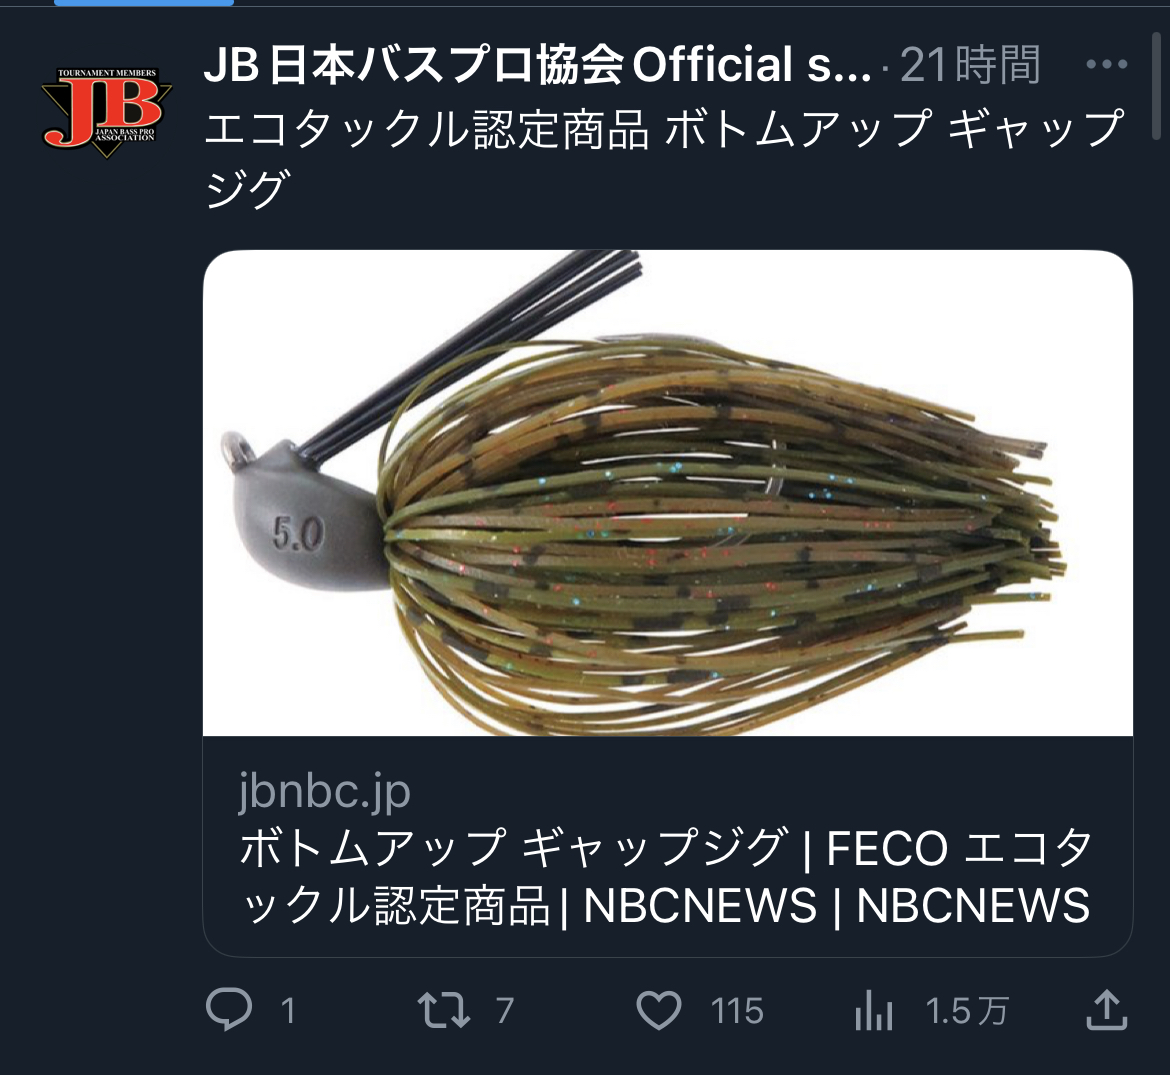This screenshot has height=1075, width=1170.
Task: Open JB Japan Bass Pro avatar logo
Action: pos(107,112)
